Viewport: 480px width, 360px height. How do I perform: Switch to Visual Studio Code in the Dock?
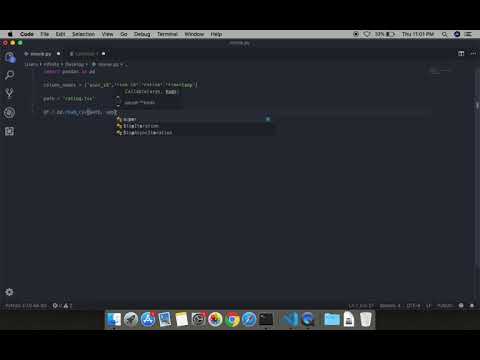[x=291, y=320]
